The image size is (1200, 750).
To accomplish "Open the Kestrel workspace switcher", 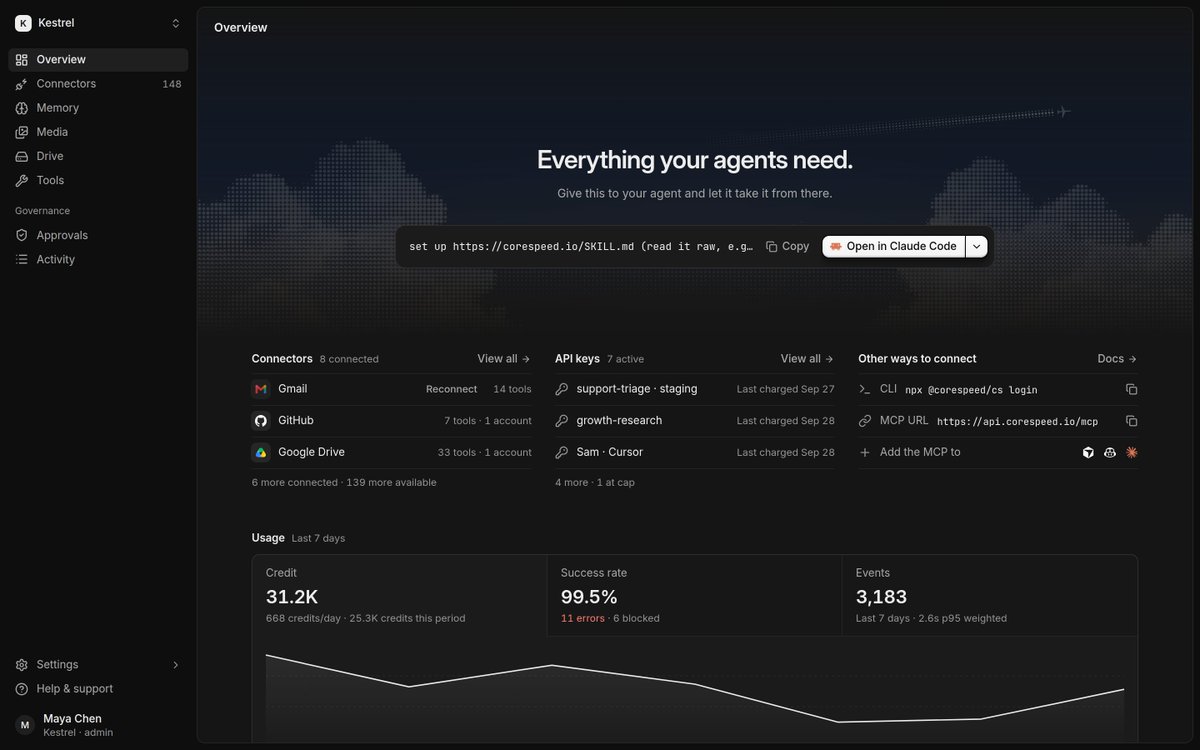I will coord(98,23).
